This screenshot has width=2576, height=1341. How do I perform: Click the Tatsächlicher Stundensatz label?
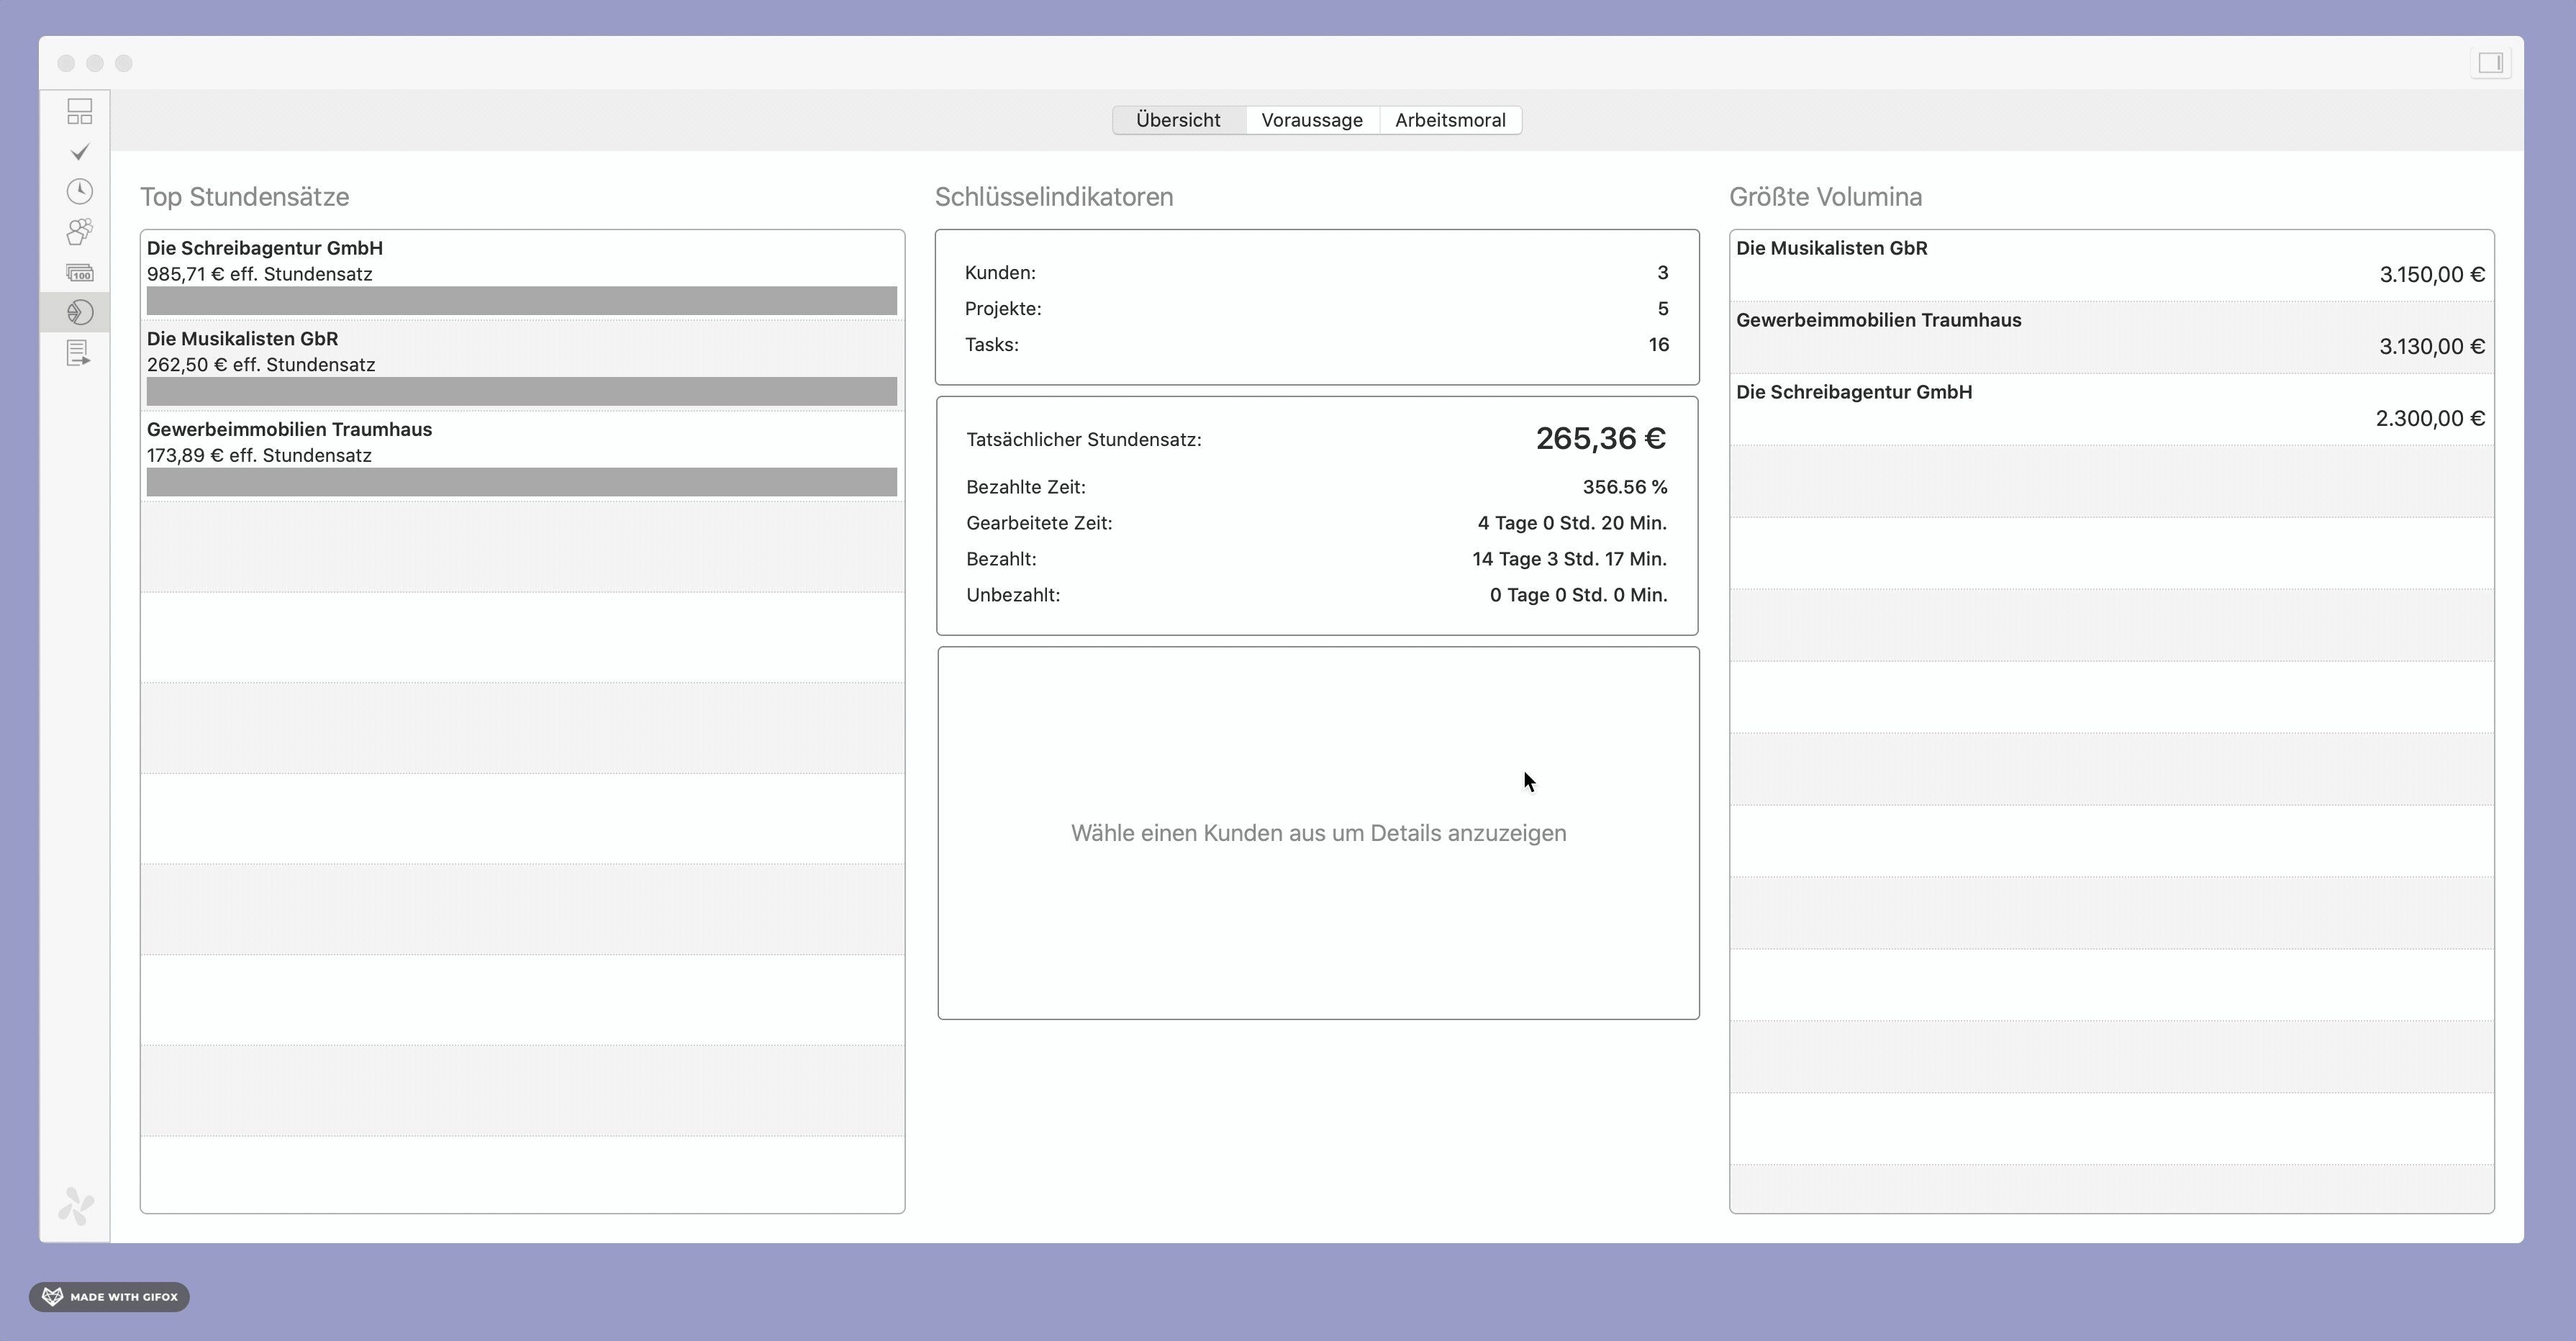(1084, 440)
